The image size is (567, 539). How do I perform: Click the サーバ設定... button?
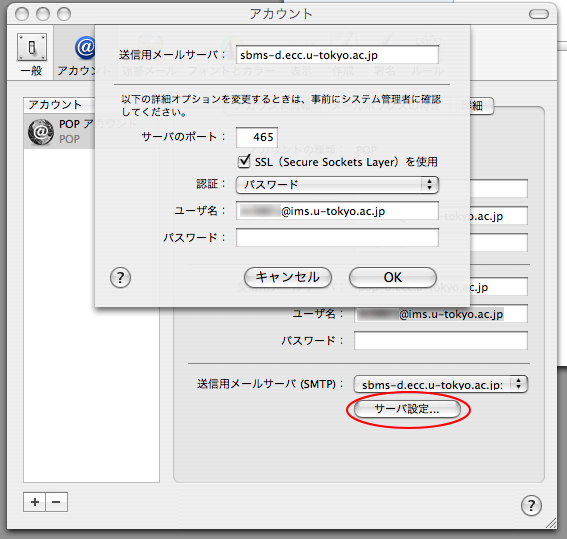point(407,410)
